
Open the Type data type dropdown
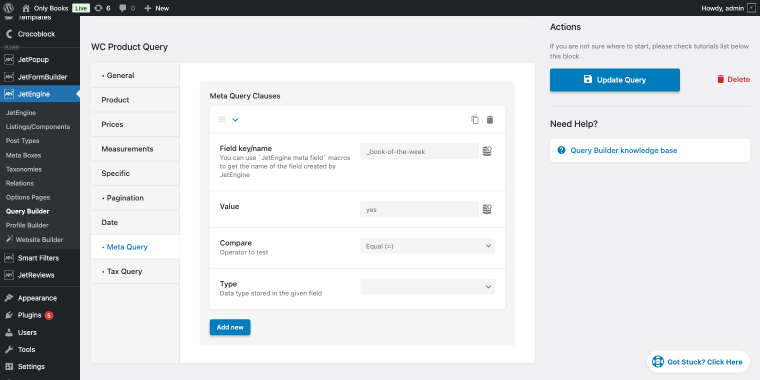pyautogui.click(x=428, y=286)
